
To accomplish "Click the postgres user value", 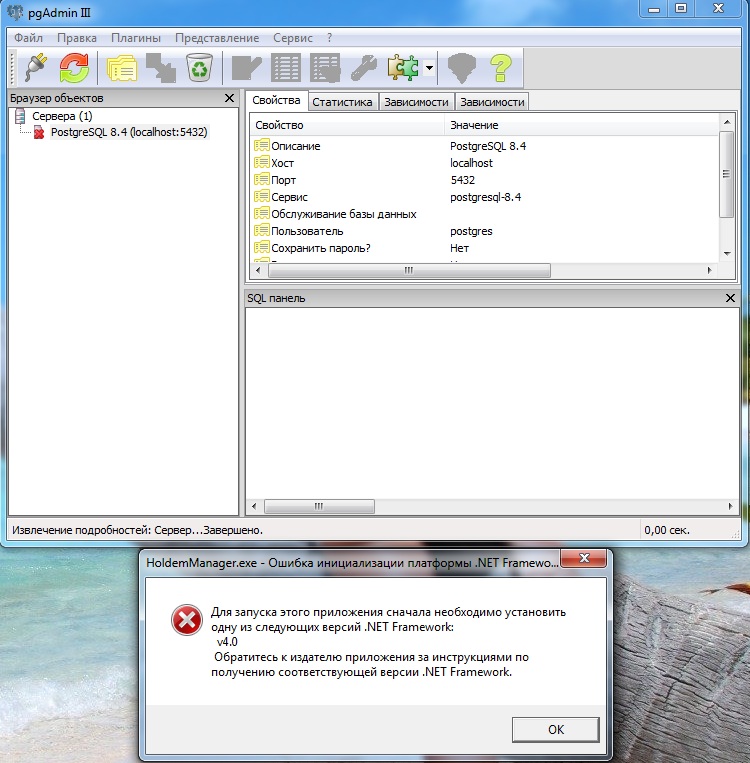I will coord(471,232).
